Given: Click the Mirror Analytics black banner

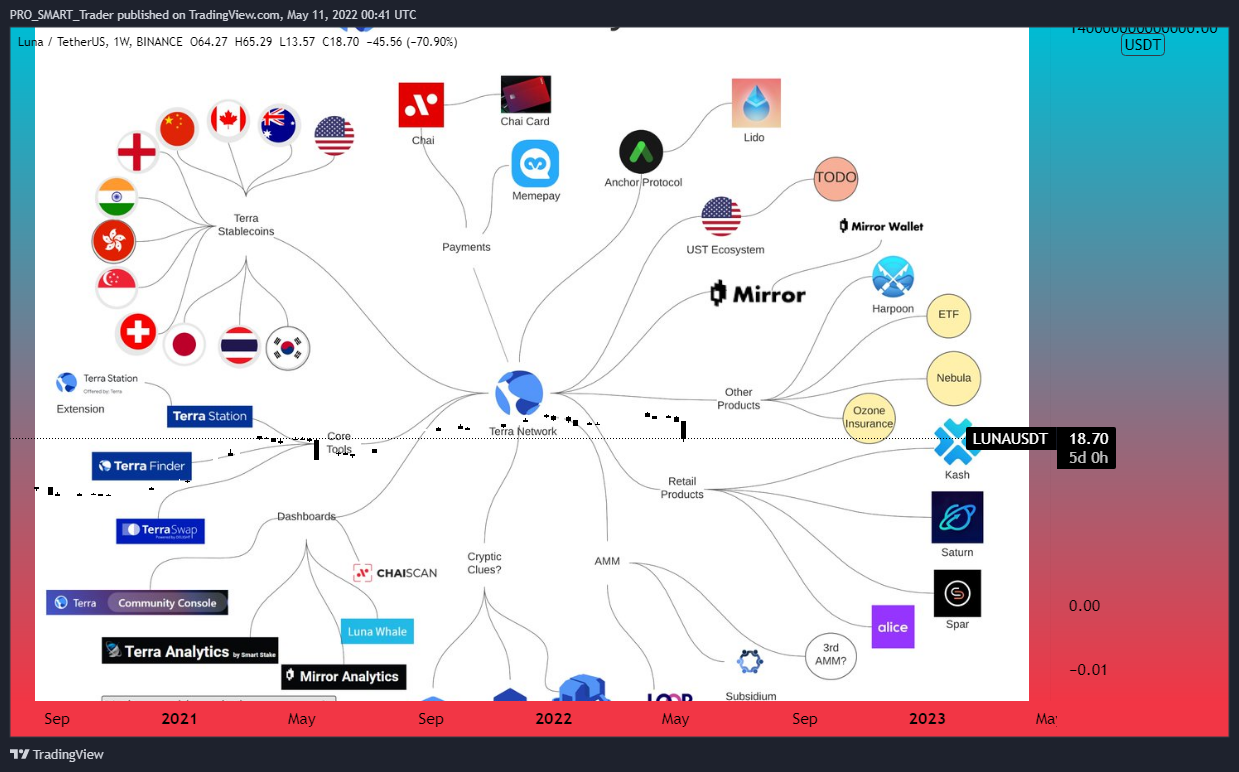Looking at the screenshot, I should pos(344,677).
